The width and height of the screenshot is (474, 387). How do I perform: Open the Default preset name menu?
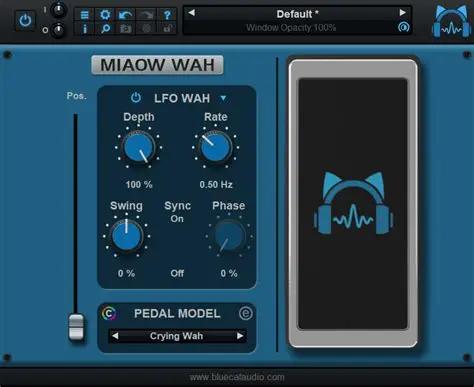[x=297, y=14]
